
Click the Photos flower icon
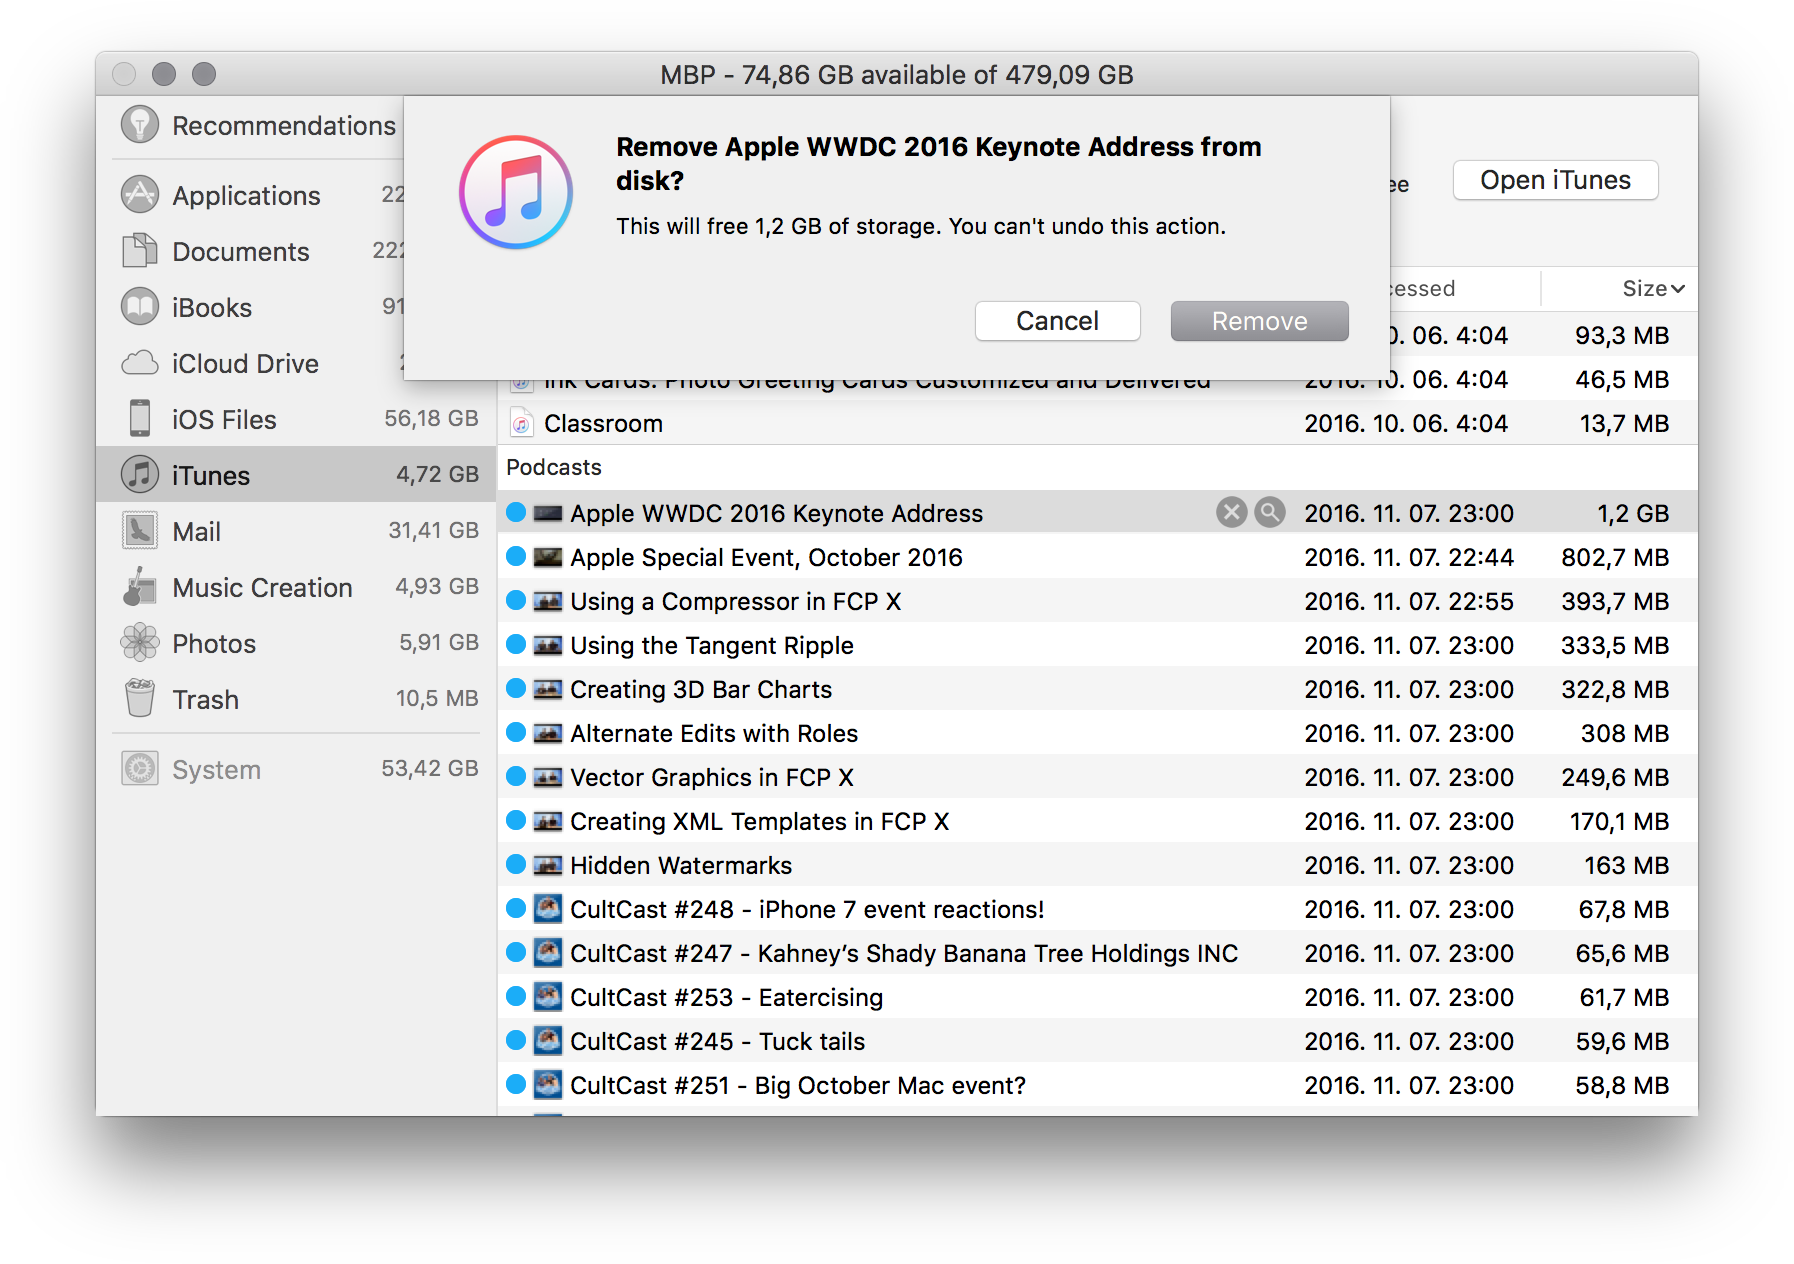pos(140,643)
